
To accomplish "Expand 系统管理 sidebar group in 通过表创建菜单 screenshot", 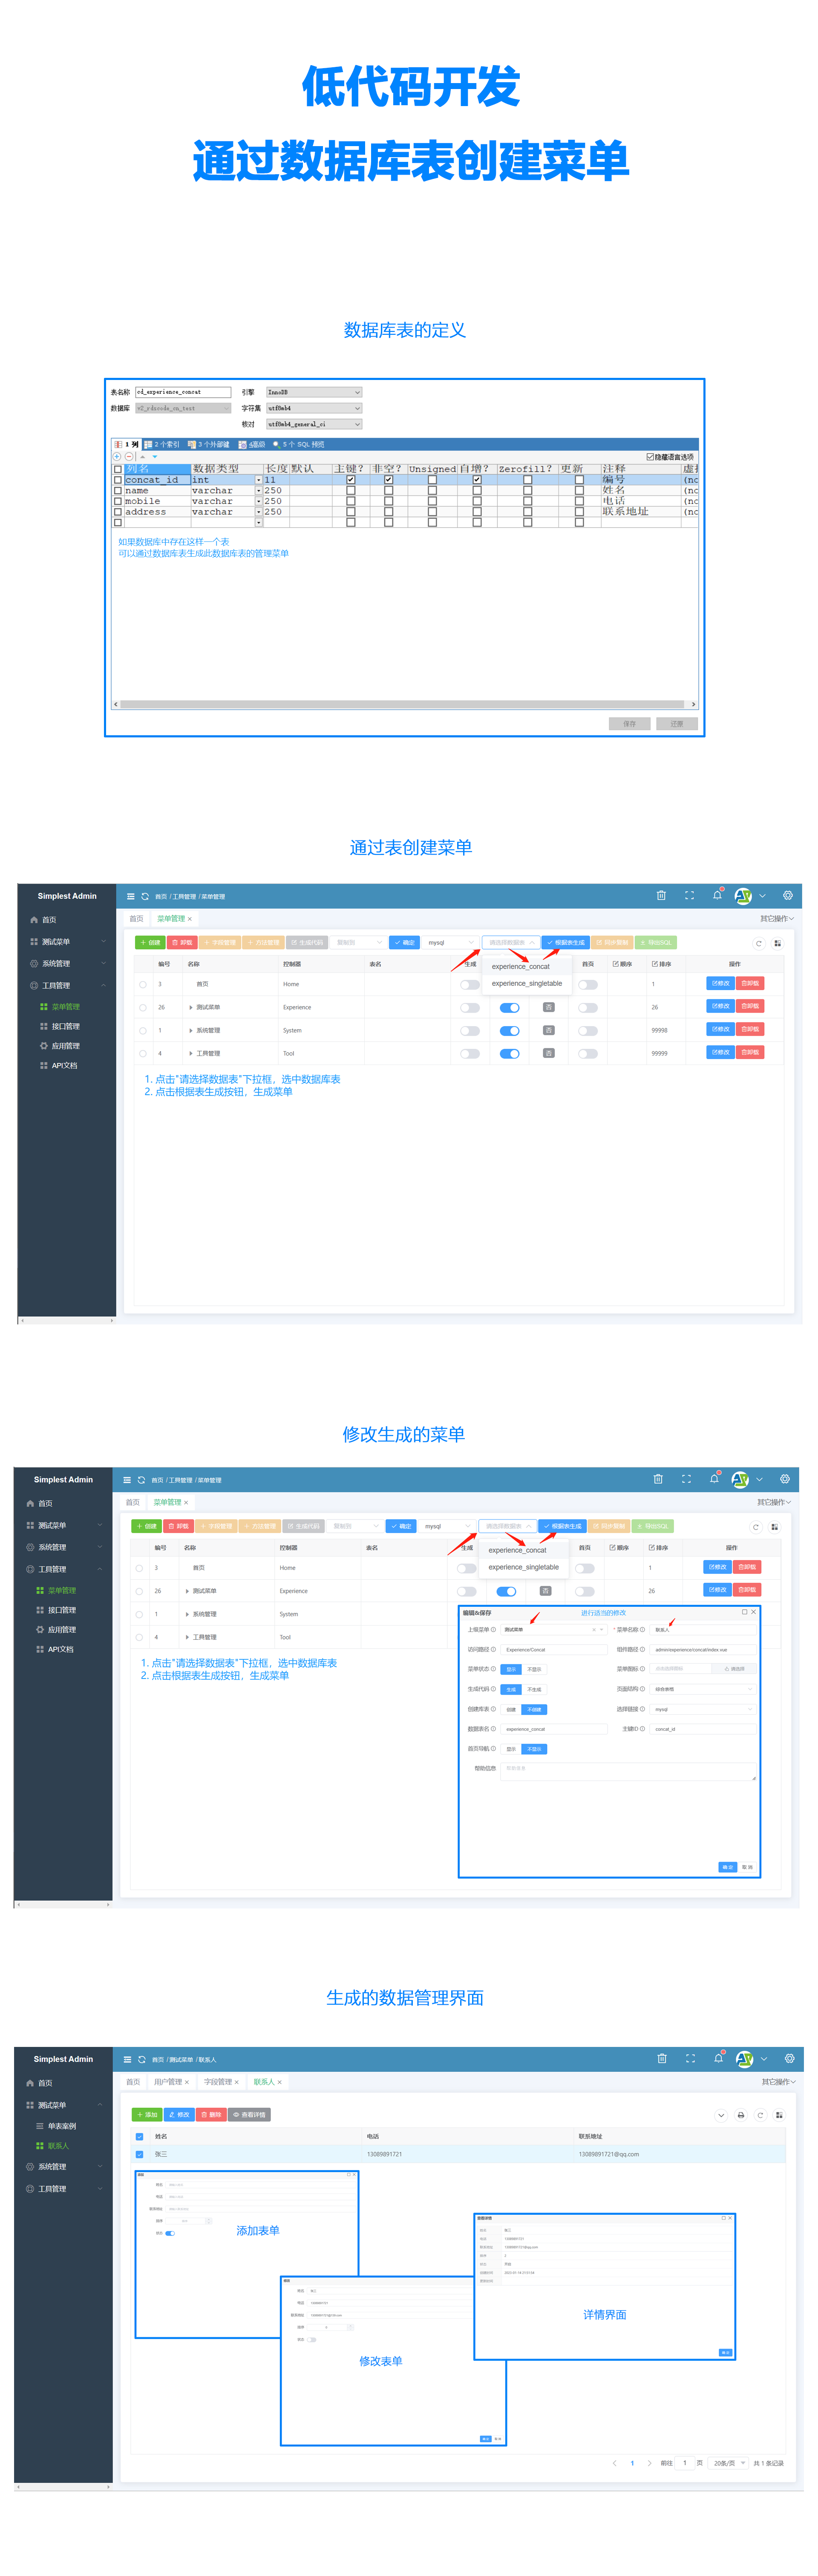I will (x=66, y=963).
